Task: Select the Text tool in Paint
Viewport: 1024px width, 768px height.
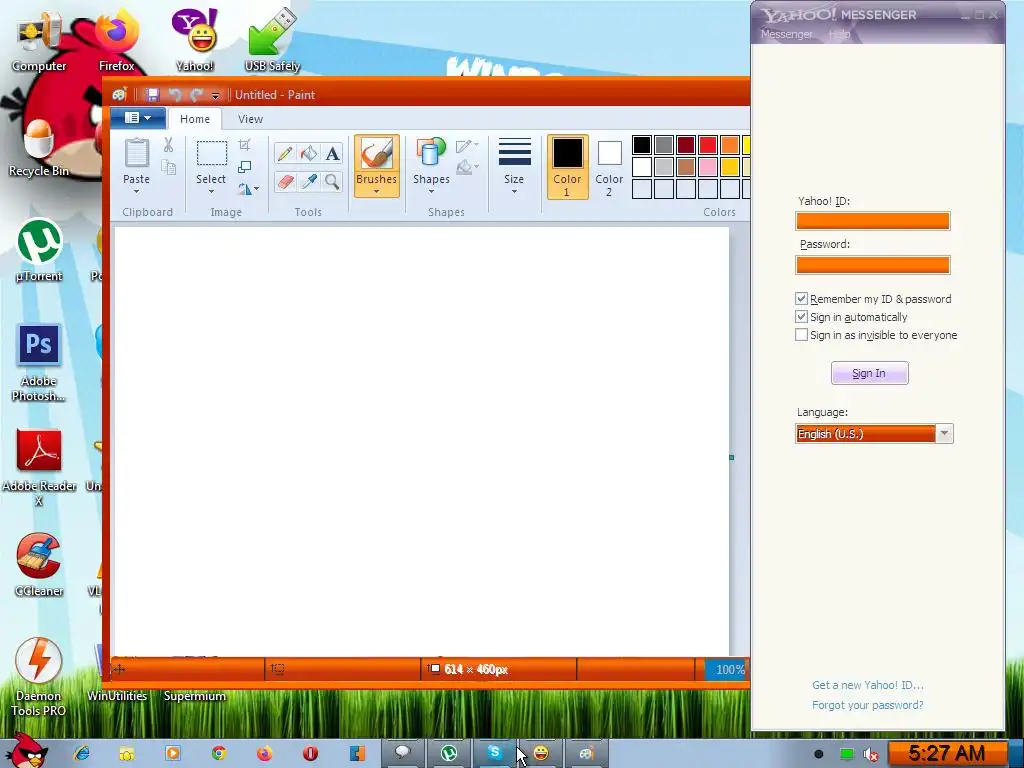Action: pyautogui.click(x=332, y=153)
